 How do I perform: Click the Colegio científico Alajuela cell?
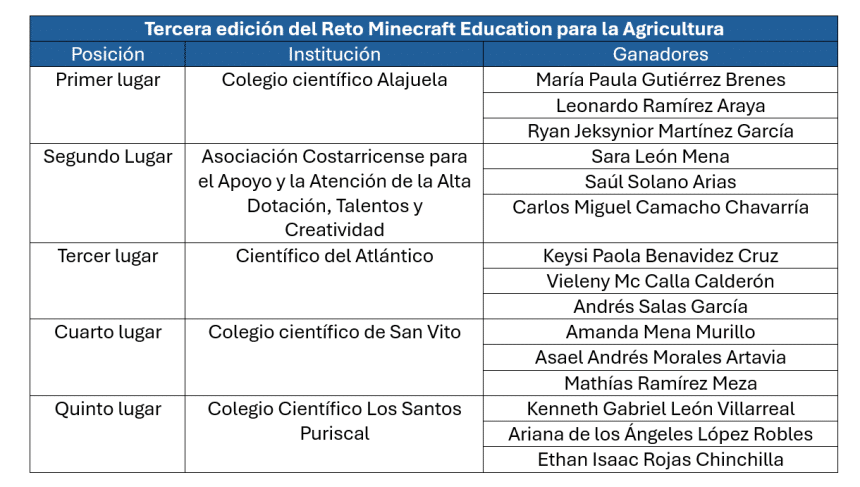(x=334, y=80)
